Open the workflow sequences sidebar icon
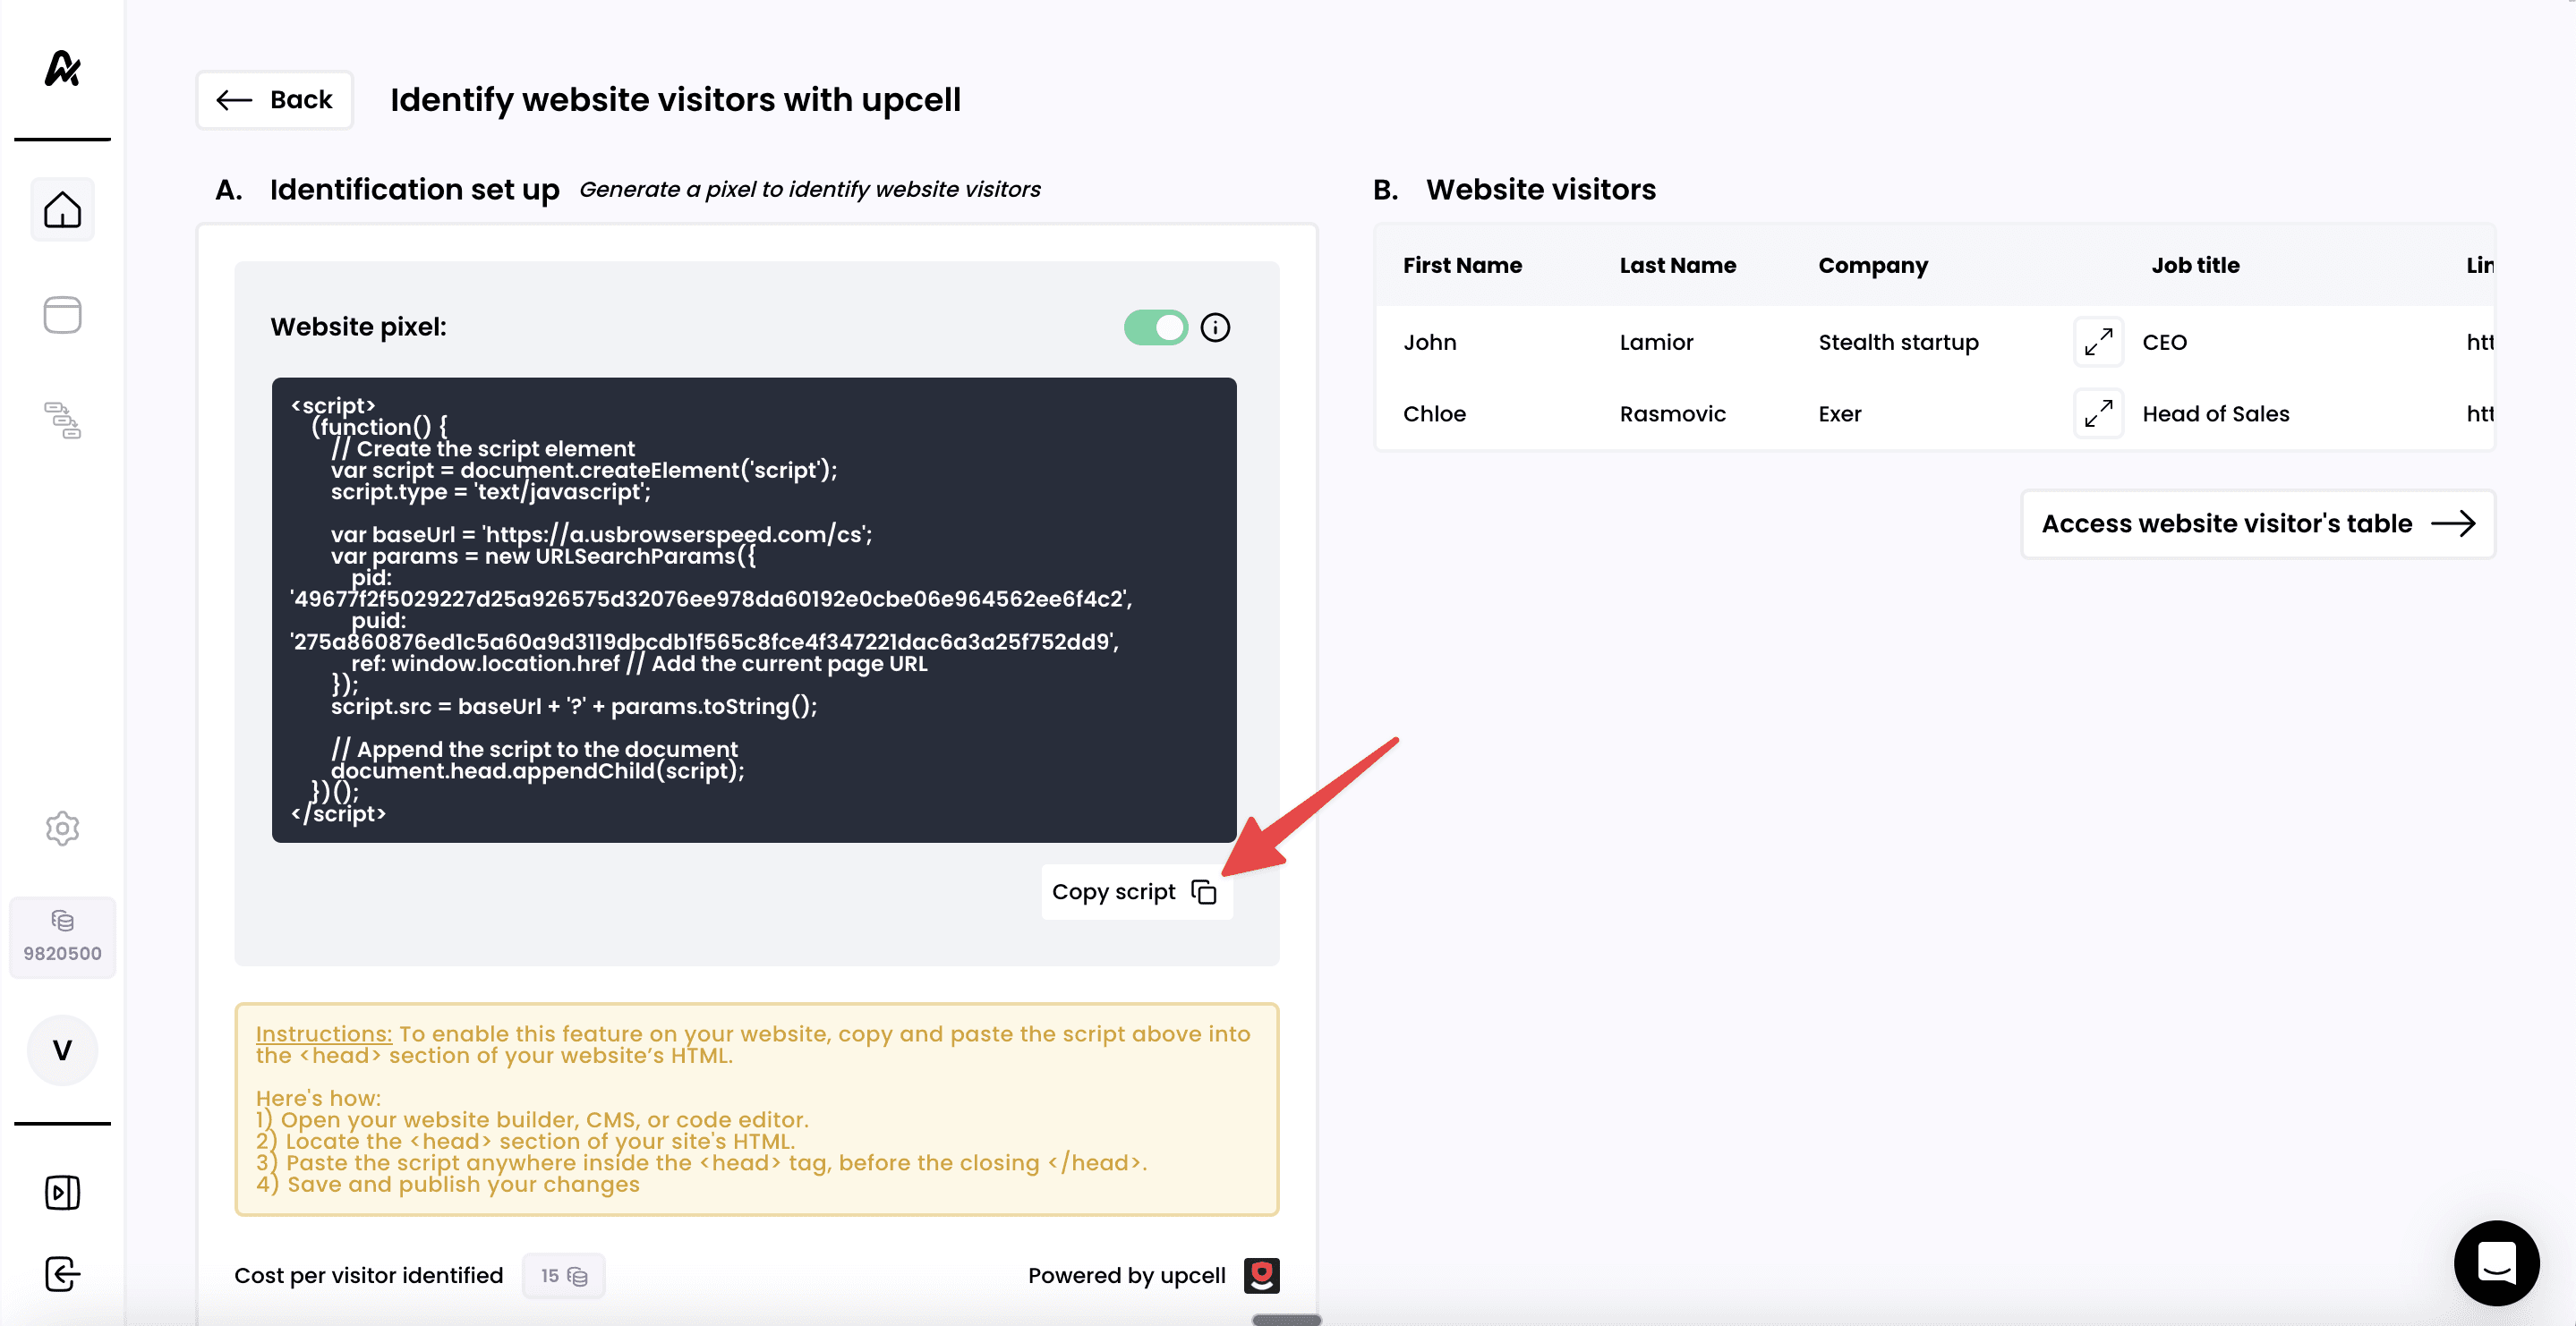This screenshot has height=1326, width=2576. click(x=62, y=420)
